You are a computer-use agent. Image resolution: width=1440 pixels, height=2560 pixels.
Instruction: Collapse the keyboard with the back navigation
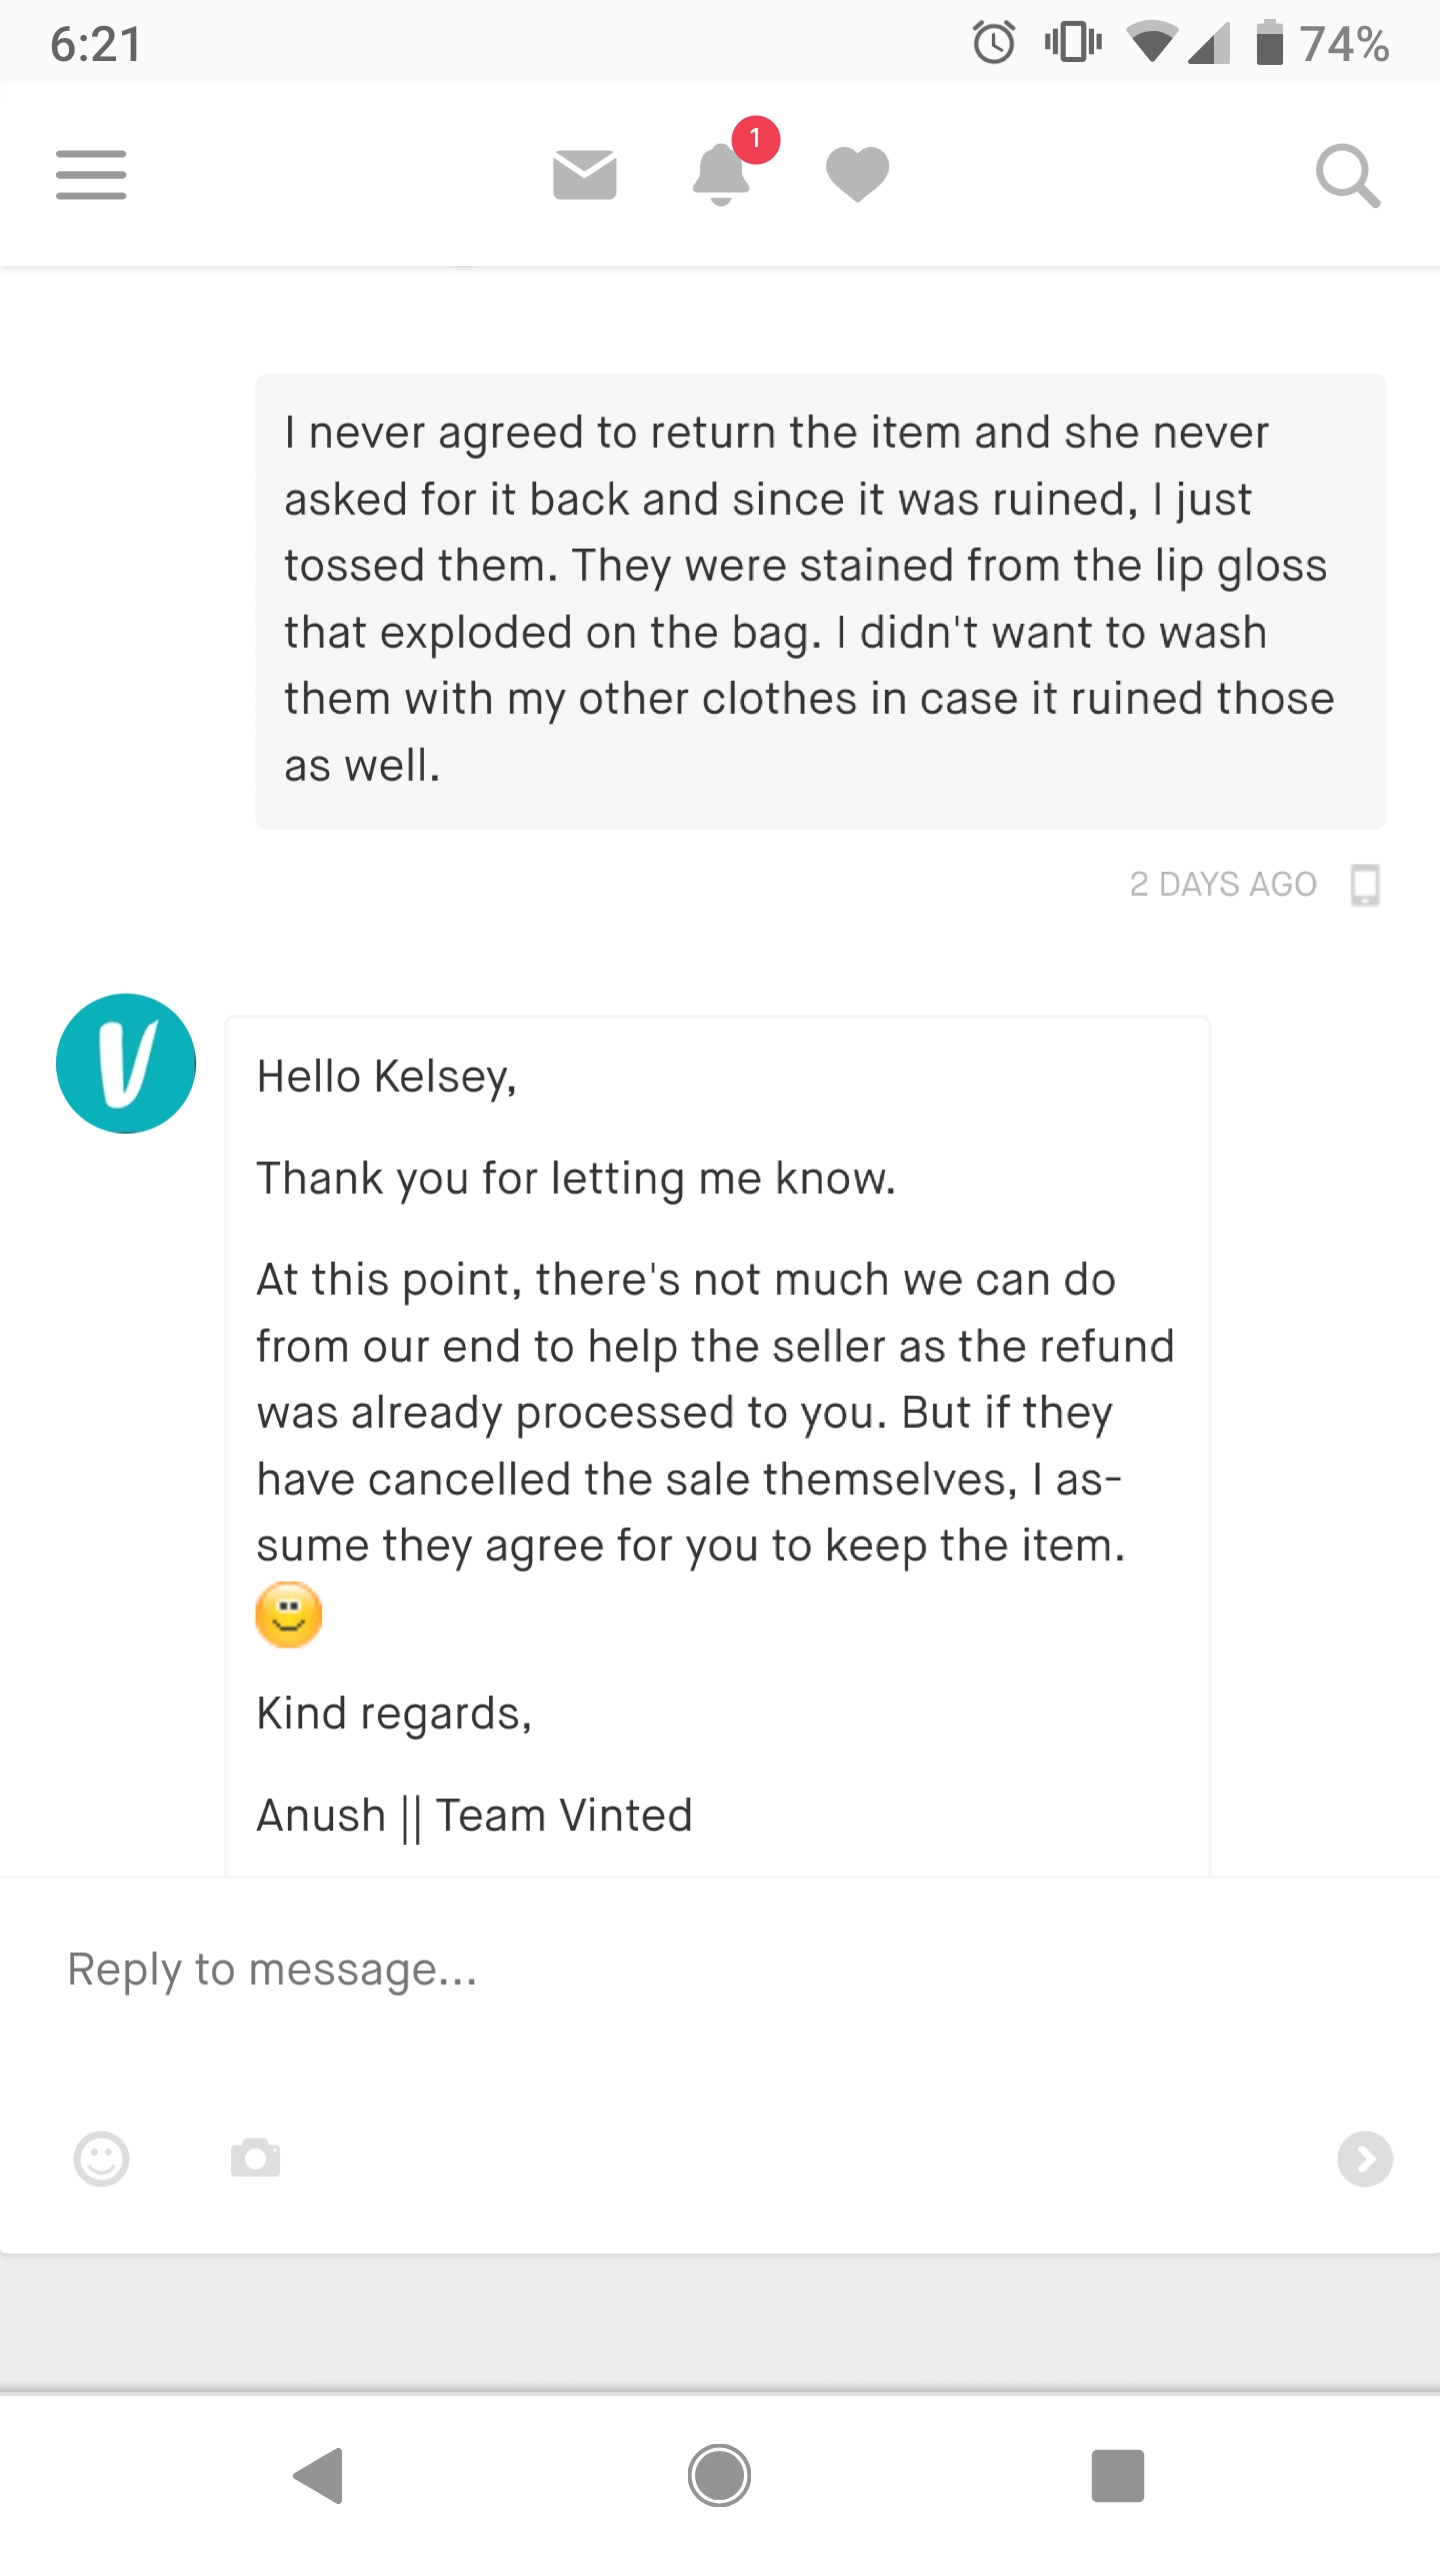pyautogui.click(x=318, y=2478)
